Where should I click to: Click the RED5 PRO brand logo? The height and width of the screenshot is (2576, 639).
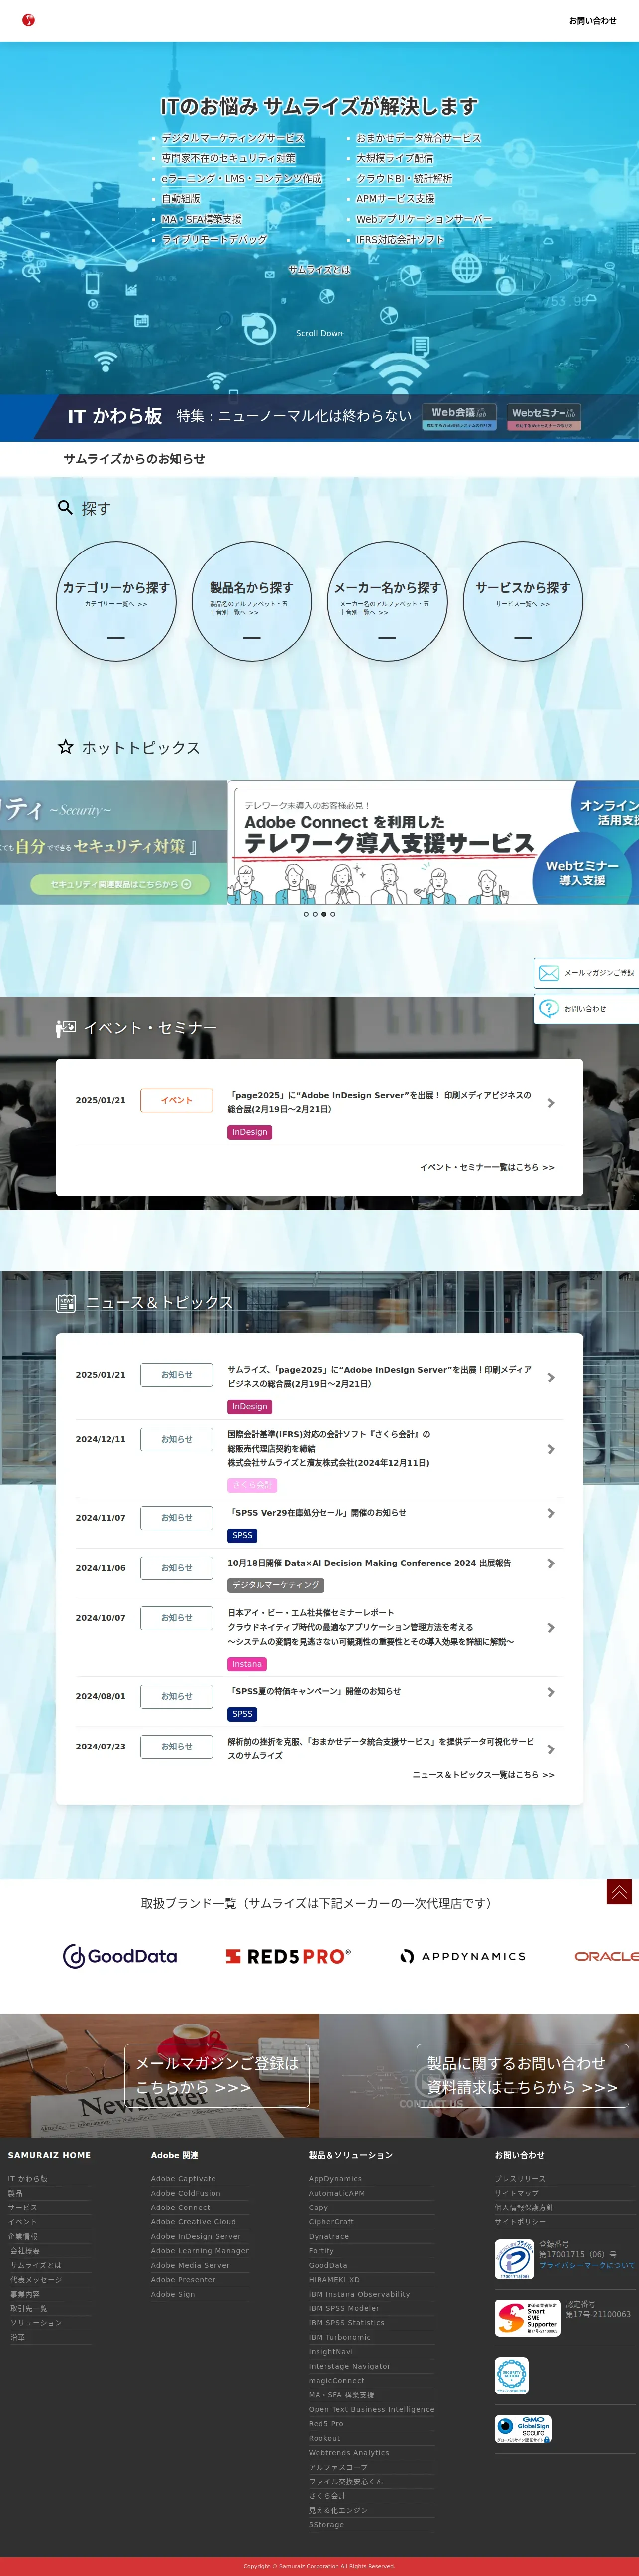coord(288,1956)
